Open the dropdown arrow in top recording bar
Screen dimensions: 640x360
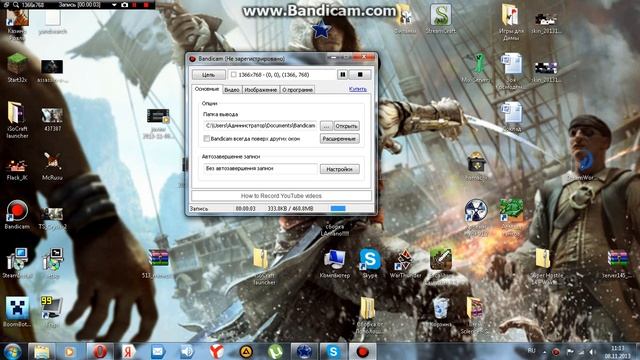coord(114,5)
